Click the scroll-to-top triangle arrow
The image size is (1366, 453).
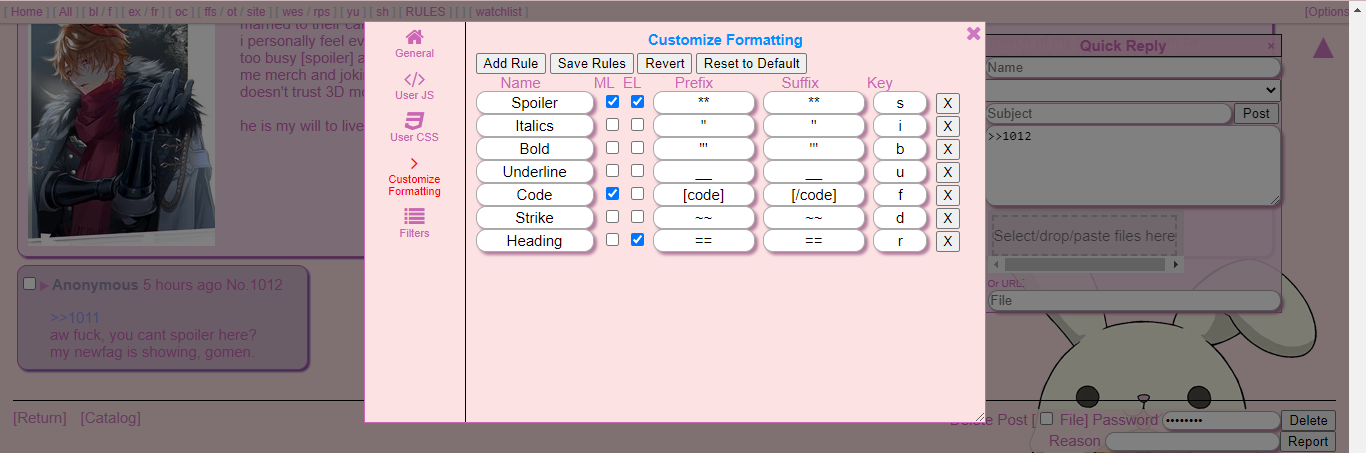1323,48
